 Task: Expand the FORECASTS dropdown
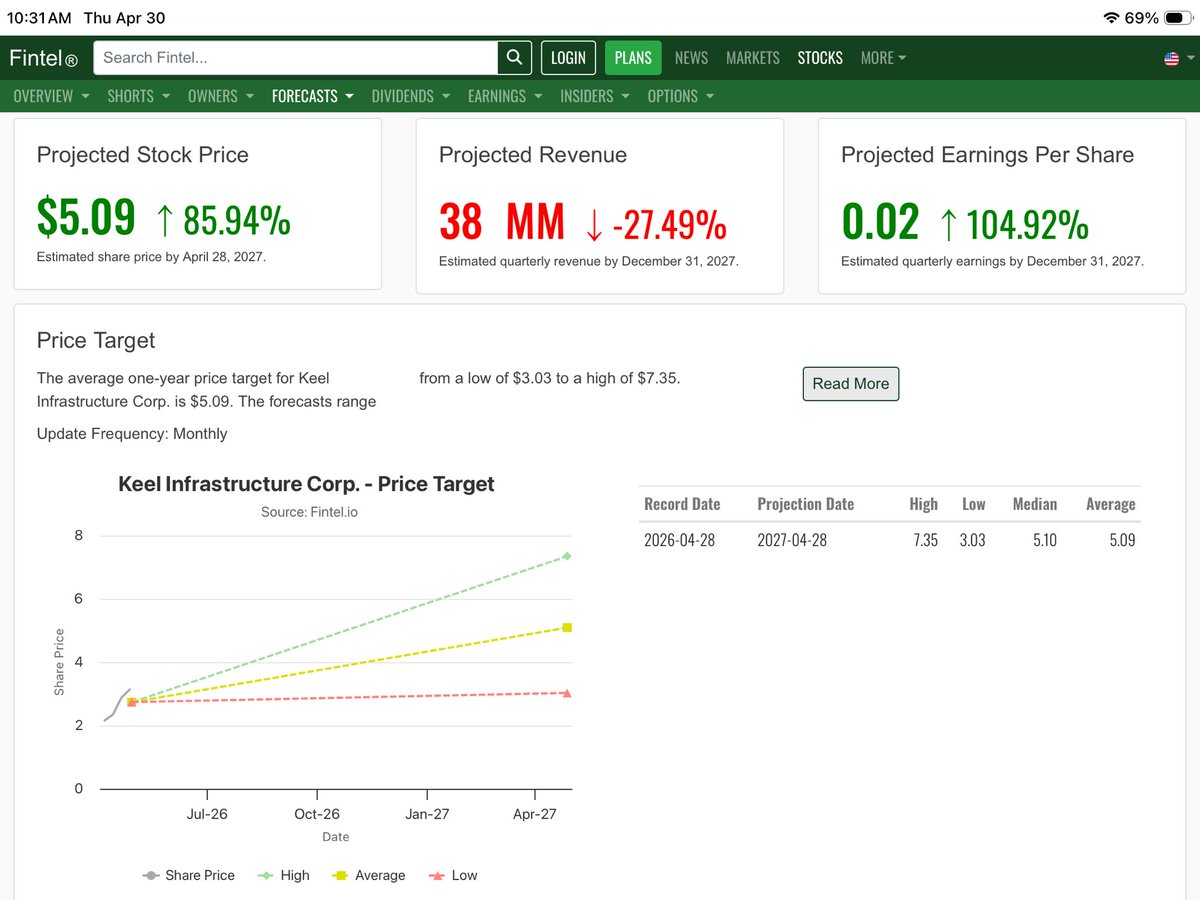point(313,96)
